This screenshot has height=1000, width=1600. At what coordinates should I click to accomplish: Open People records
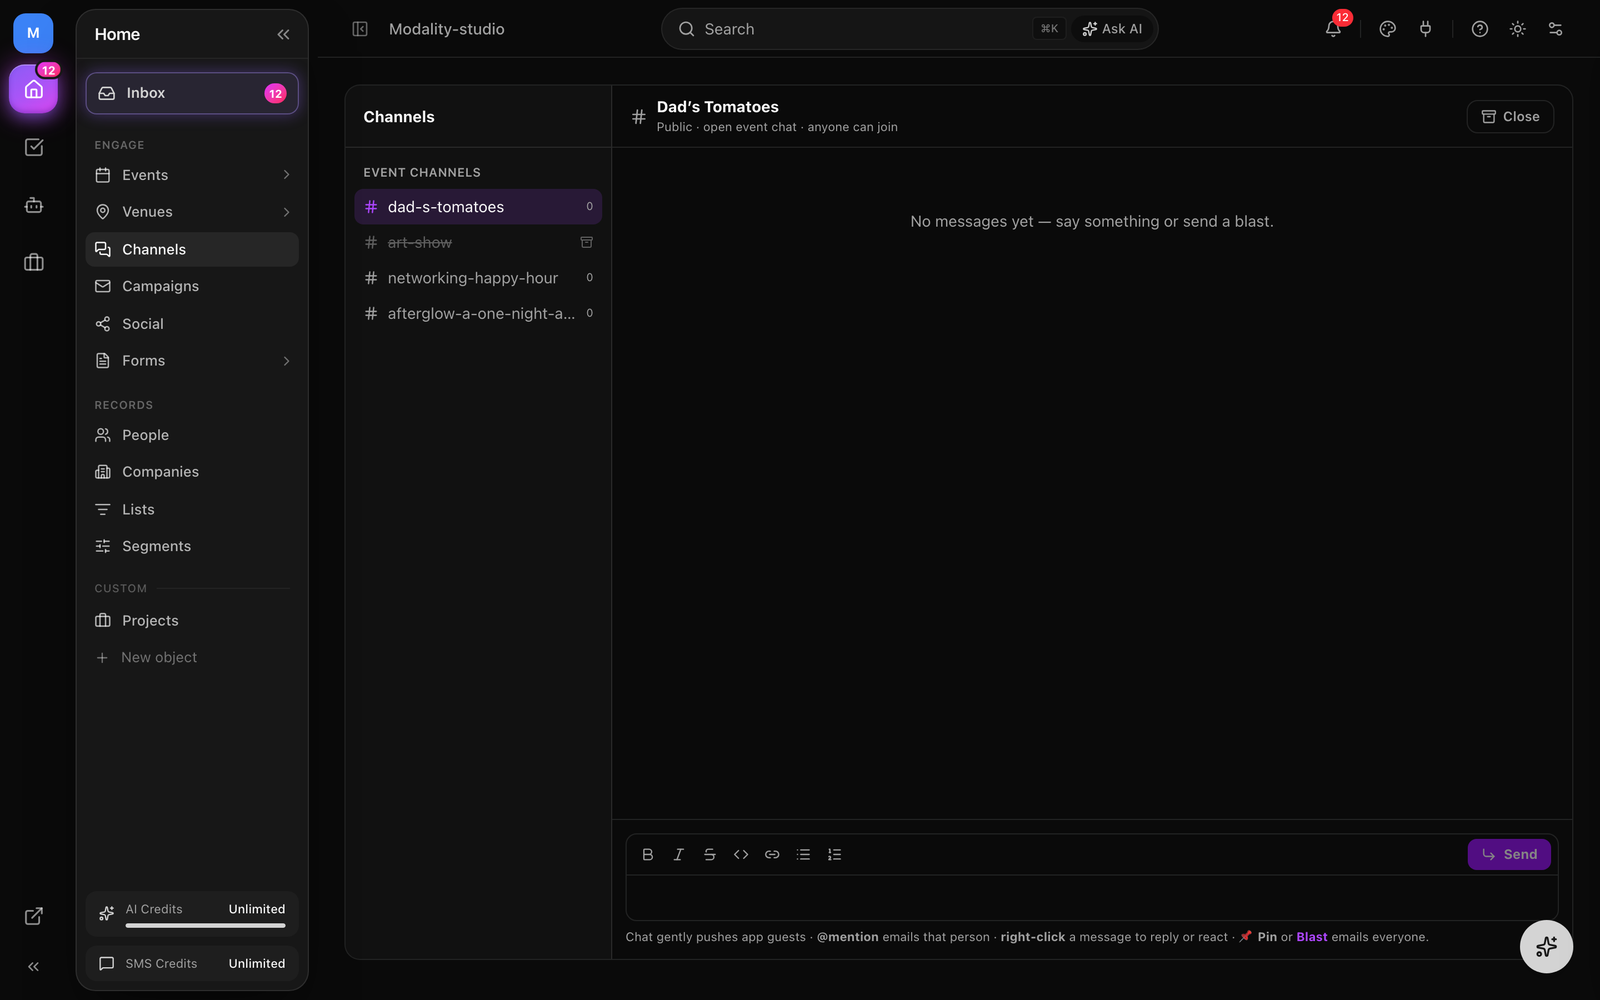point(192,435)
